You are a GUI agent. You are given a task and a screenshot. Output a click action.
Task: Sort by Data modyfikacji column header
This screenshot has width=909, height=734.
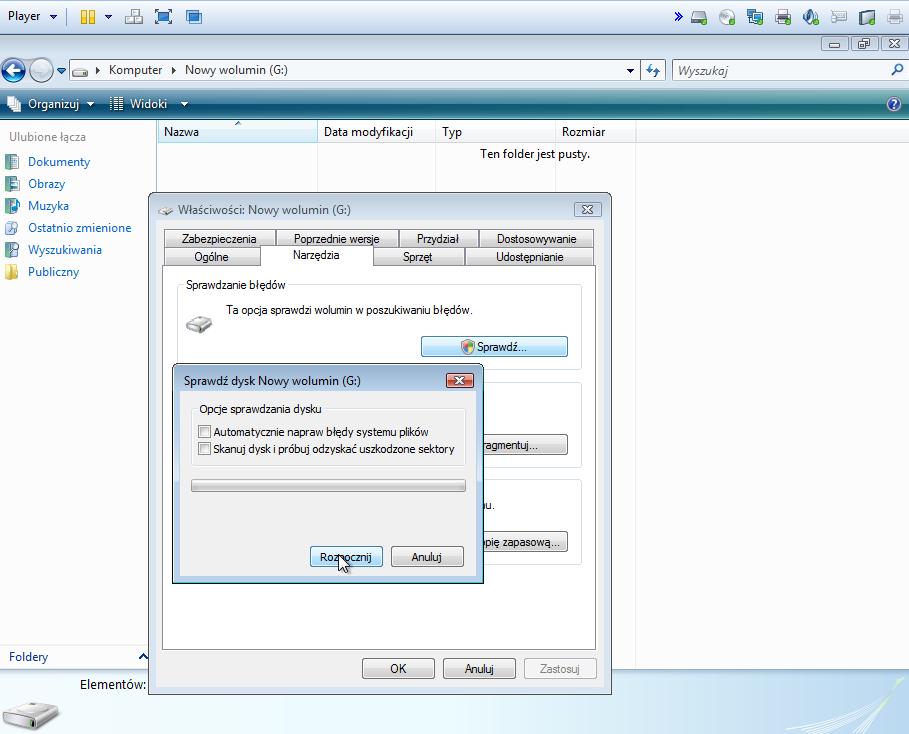[376, 132]
